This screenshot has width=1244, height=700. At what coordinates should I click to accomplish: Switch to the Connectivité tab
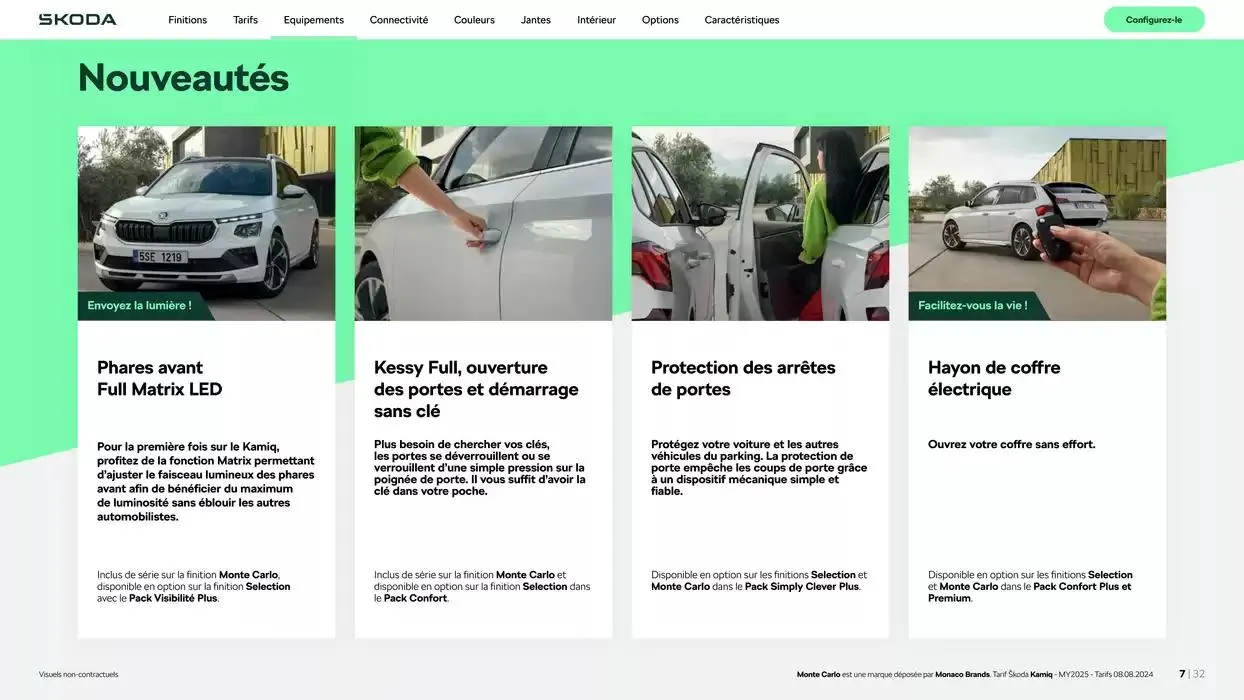click(x=398, y=20)
